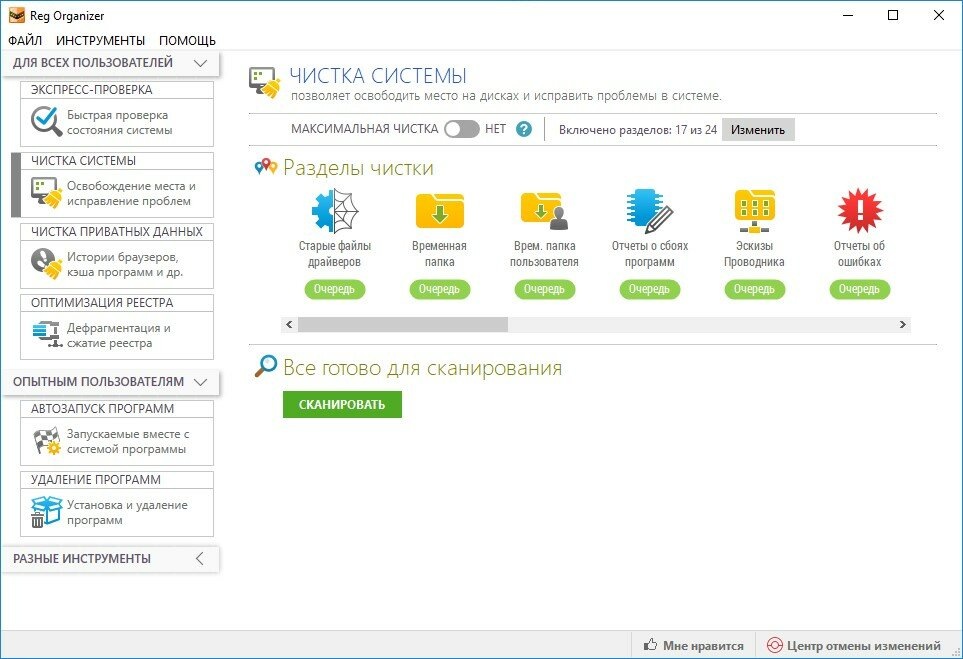The height and width of the screenshot is (659, 963).
Task: Click the Изменить button
Action: [x=758, y=130]
